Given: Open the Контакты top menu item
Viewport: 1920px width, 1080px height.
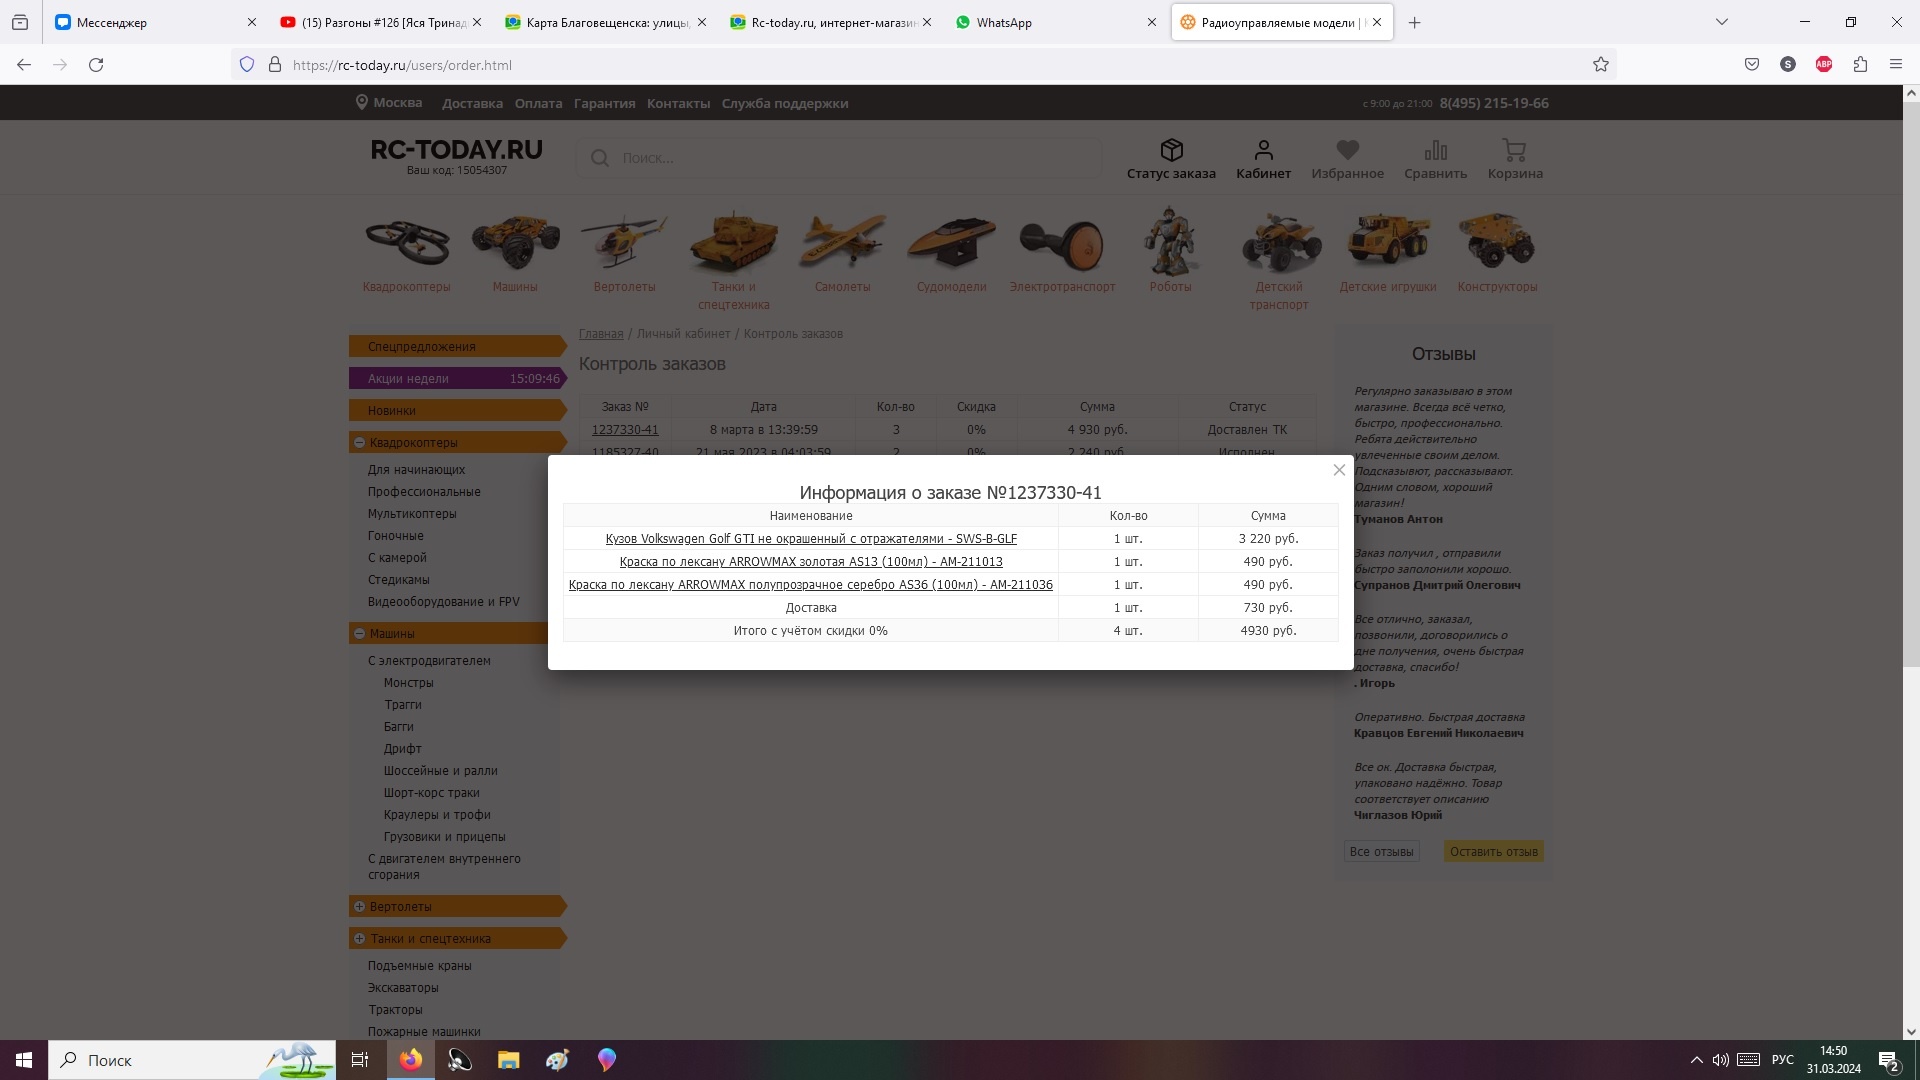Looking at the screenshot, I should tap(678, 103).
